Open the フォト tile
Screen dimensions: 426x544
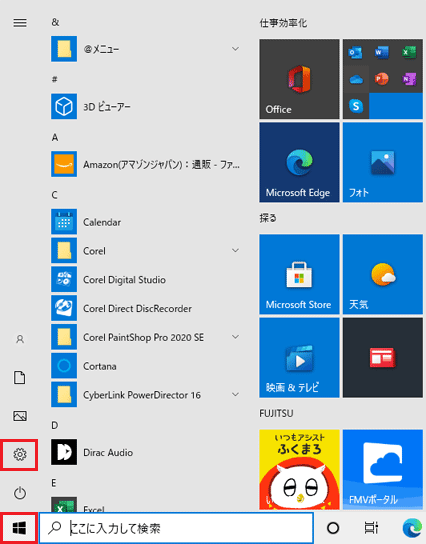(x=383, y=162)
